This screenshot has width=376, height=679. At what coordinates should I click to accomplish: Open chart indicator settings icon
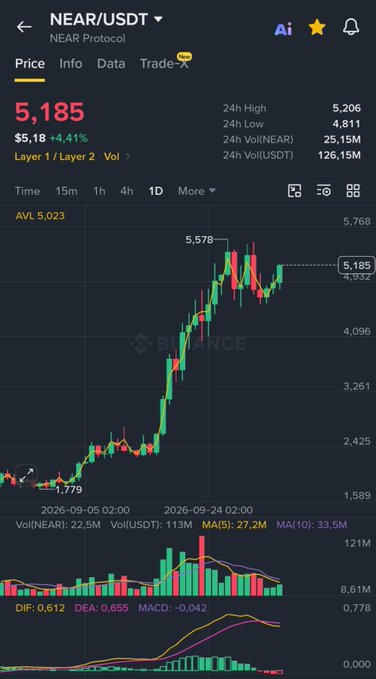click(x=324, y=191)
